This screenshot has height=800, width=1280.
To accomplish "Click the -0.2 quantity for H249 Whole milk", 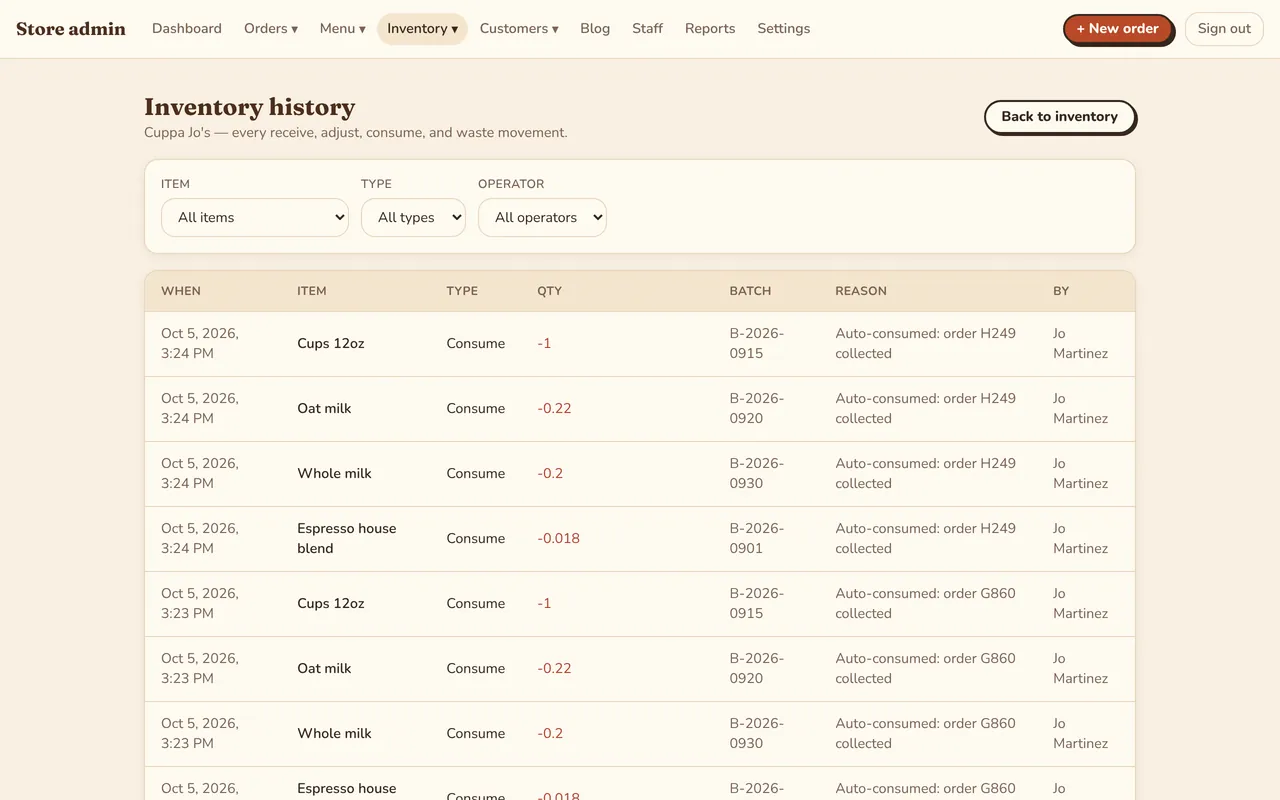I will tap(550, 474).
